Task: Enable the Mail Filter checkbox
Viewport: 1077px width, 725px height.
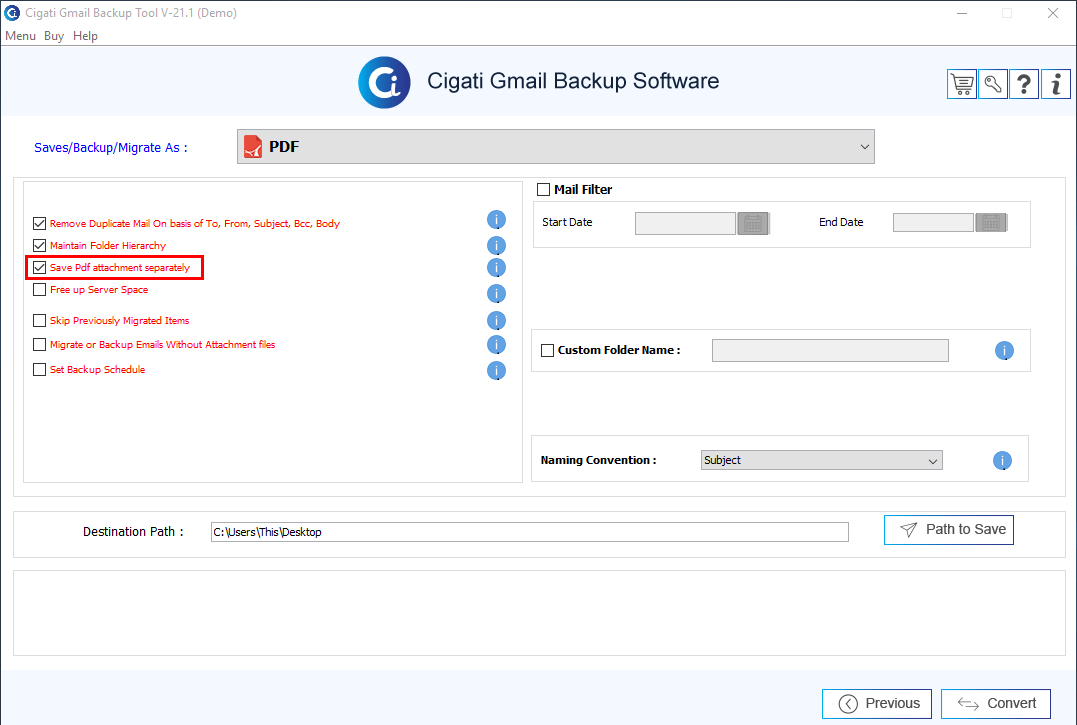Action: (x=543, y=189)
